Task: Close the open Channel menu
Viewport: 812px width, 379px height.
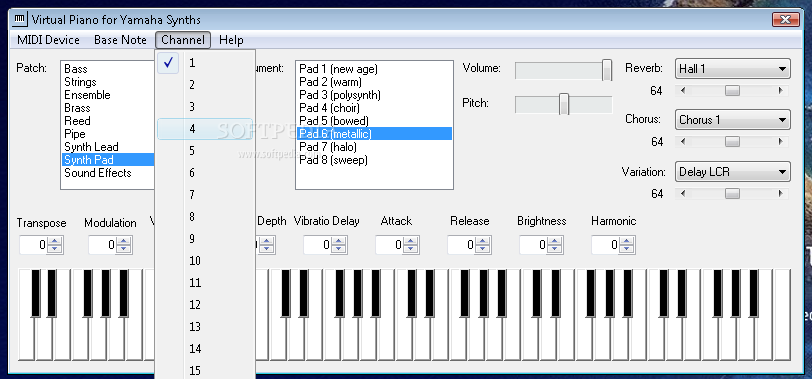Action: pyautogui.click(x=183, y=40)
